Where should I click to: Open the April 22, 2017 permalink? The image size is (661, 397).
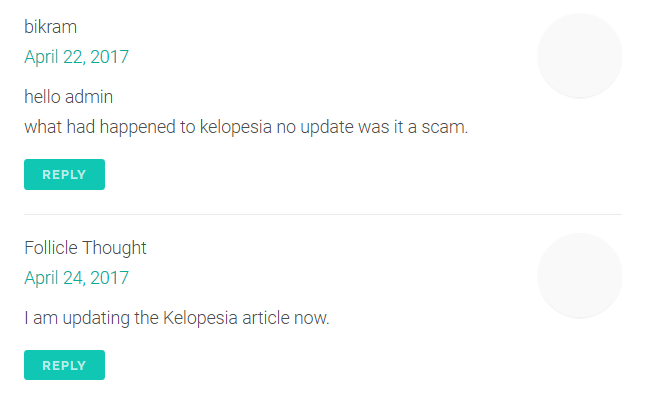click(x=76, y=57)
